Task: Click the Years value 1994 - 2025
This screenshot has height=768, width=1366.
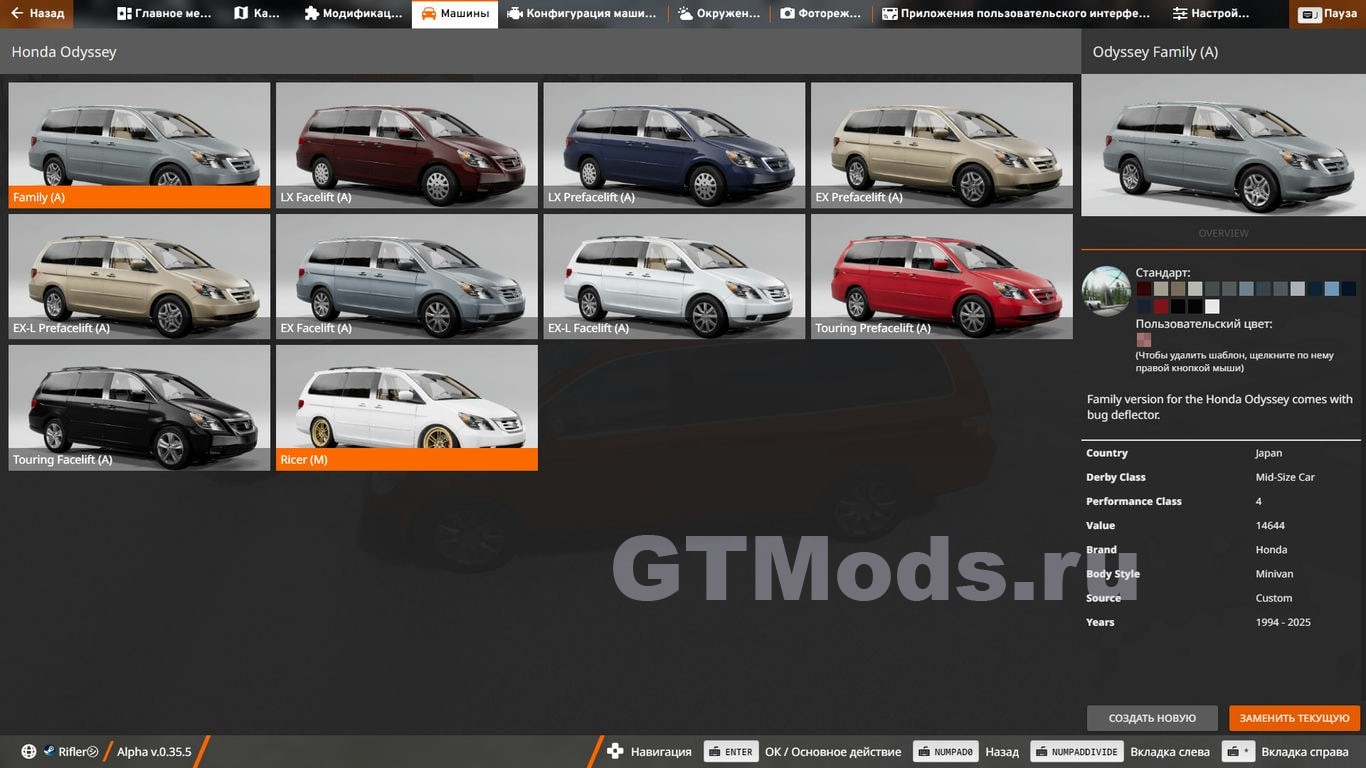Action: [x=1283, y=622]
